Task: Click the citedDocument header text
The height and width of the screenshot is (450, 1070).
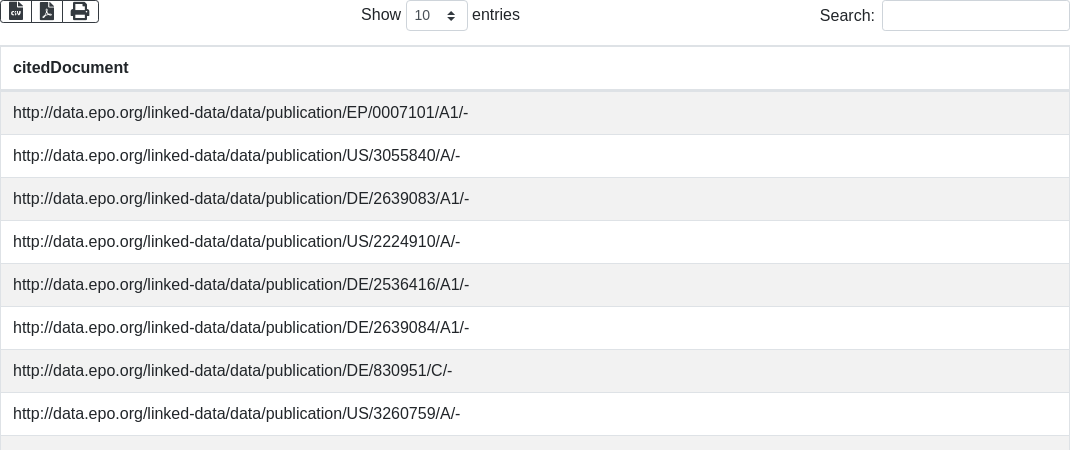Action: (70, 68)
